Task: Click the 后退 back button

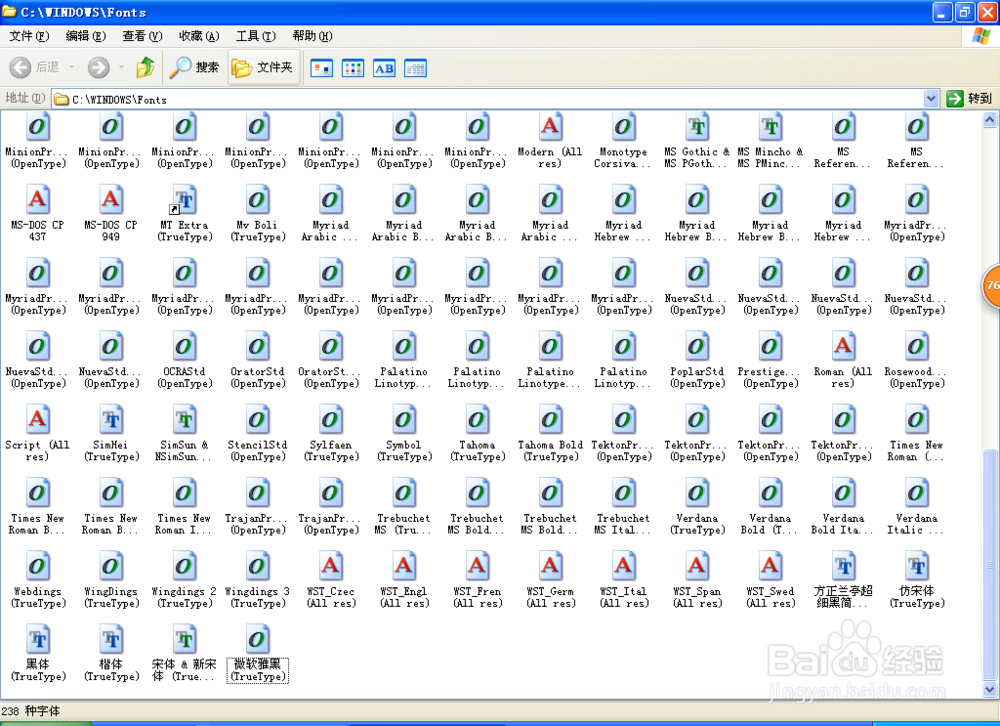Action: 35,66
